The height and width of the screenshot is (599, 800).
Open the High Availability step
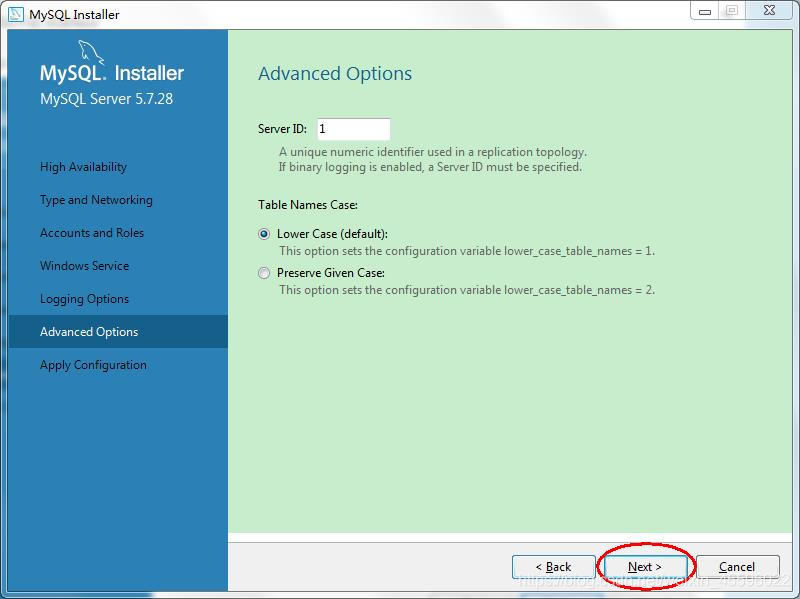tap(83, 167)
